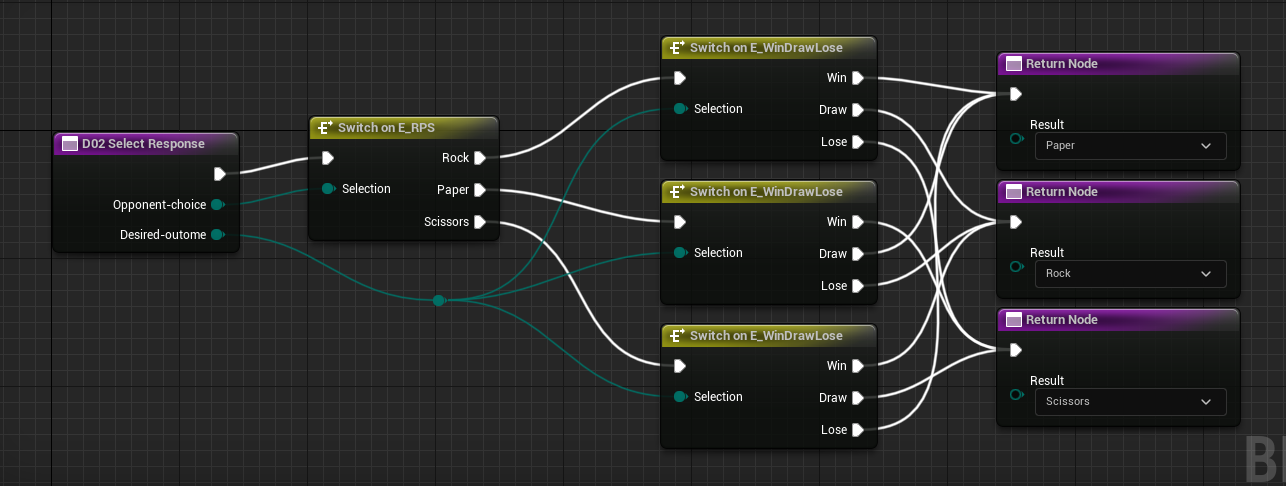Image resolution: width=1286 pixels, height=486 pixels.
Task: Click top E_WinDrawLose switch Win pin
Action: point(858,78)
